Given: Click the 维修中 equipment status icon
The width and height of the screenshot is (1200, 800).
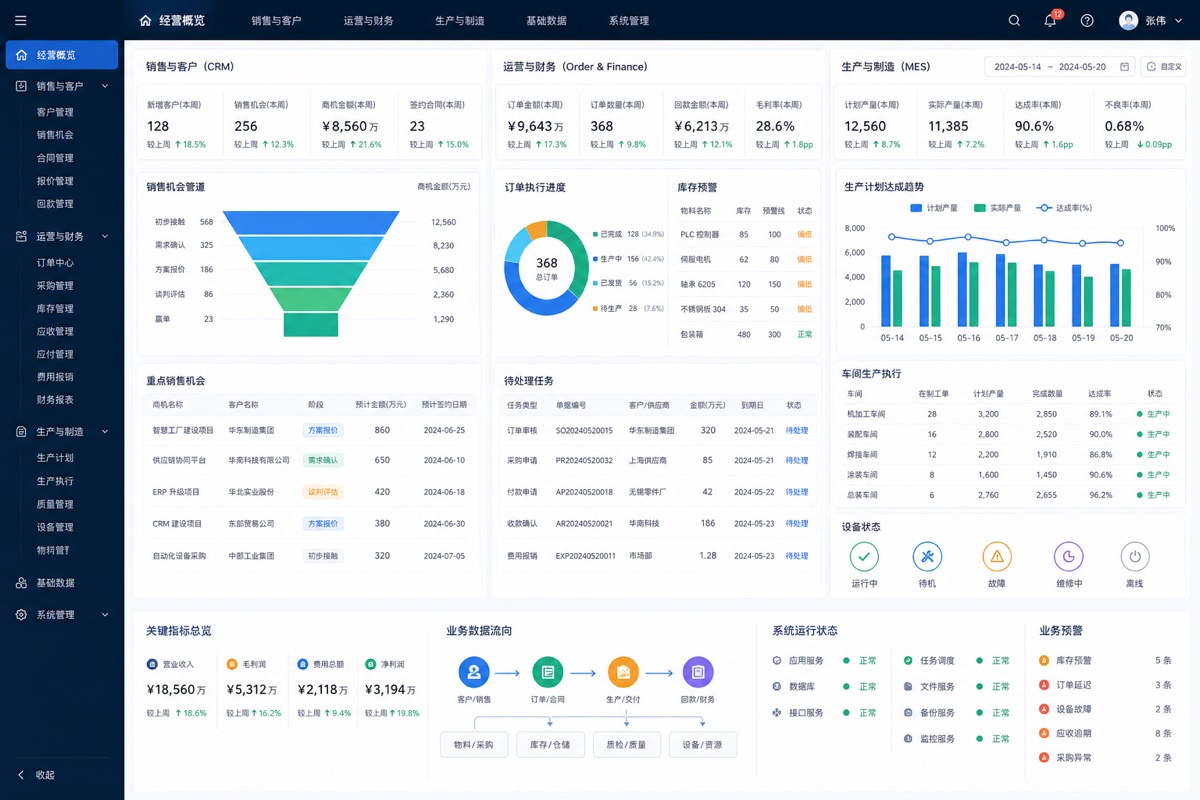Looking at the screenshot, I should pos(1068,557).
